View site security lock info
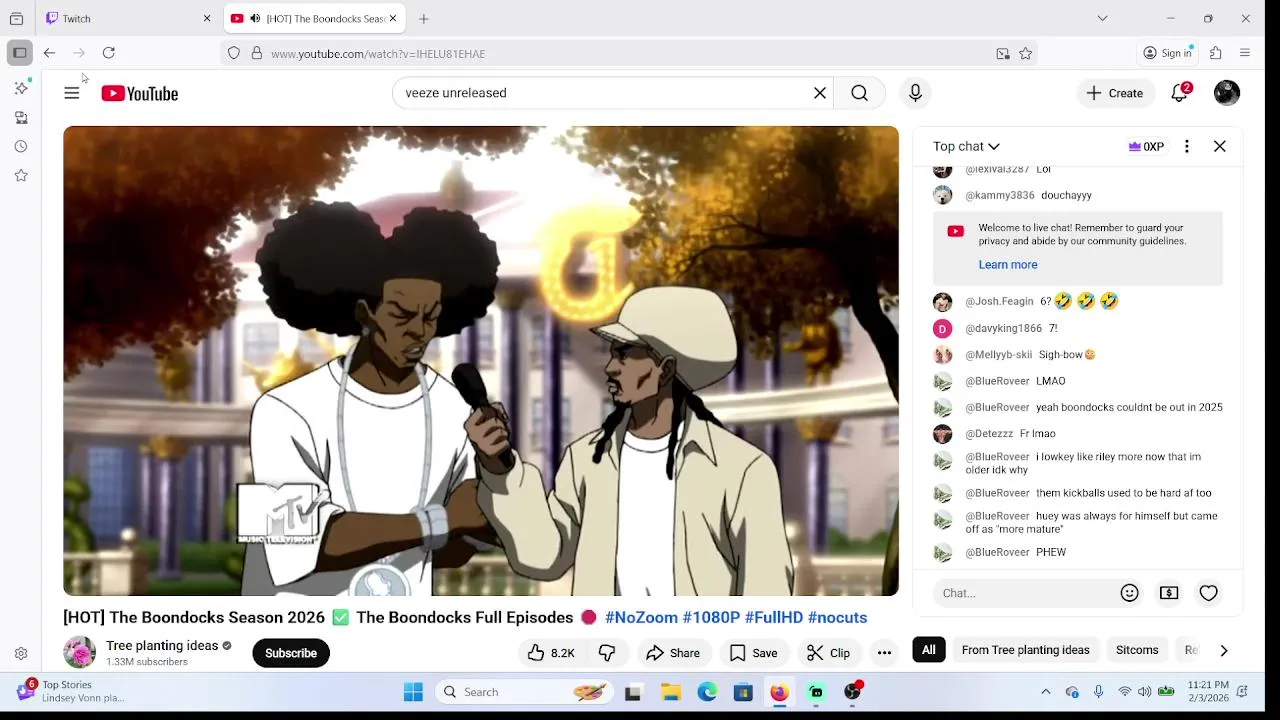1280x720 pixels. tap(256, 53)
